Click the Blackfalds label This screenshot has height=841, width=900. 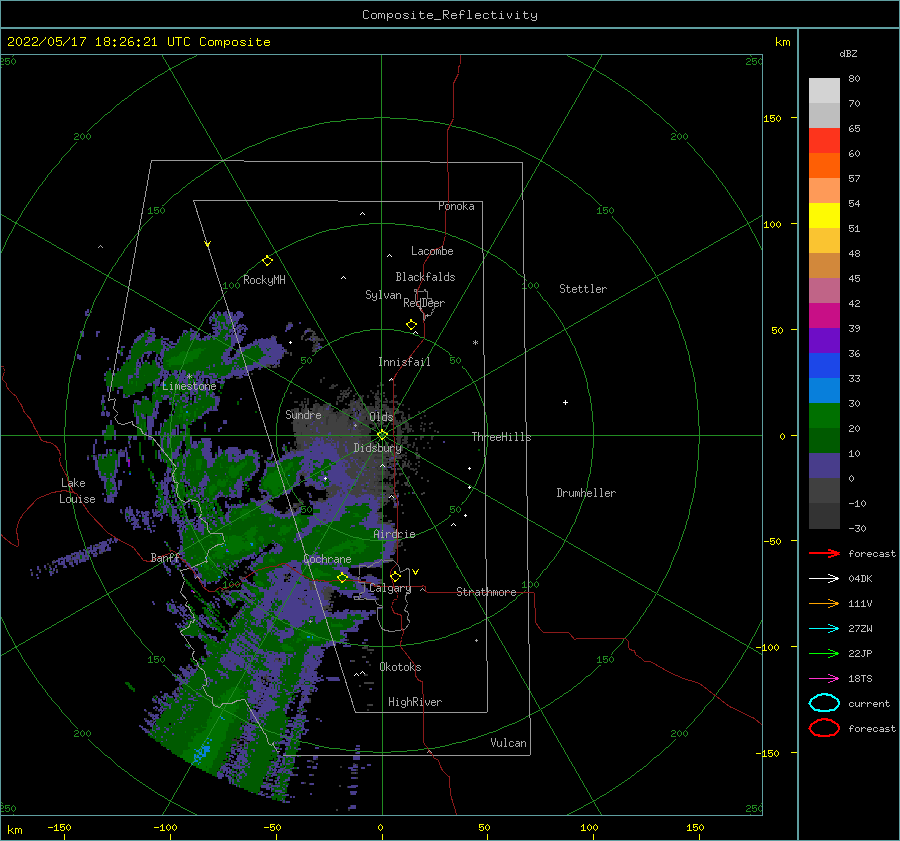pos(425,277)
